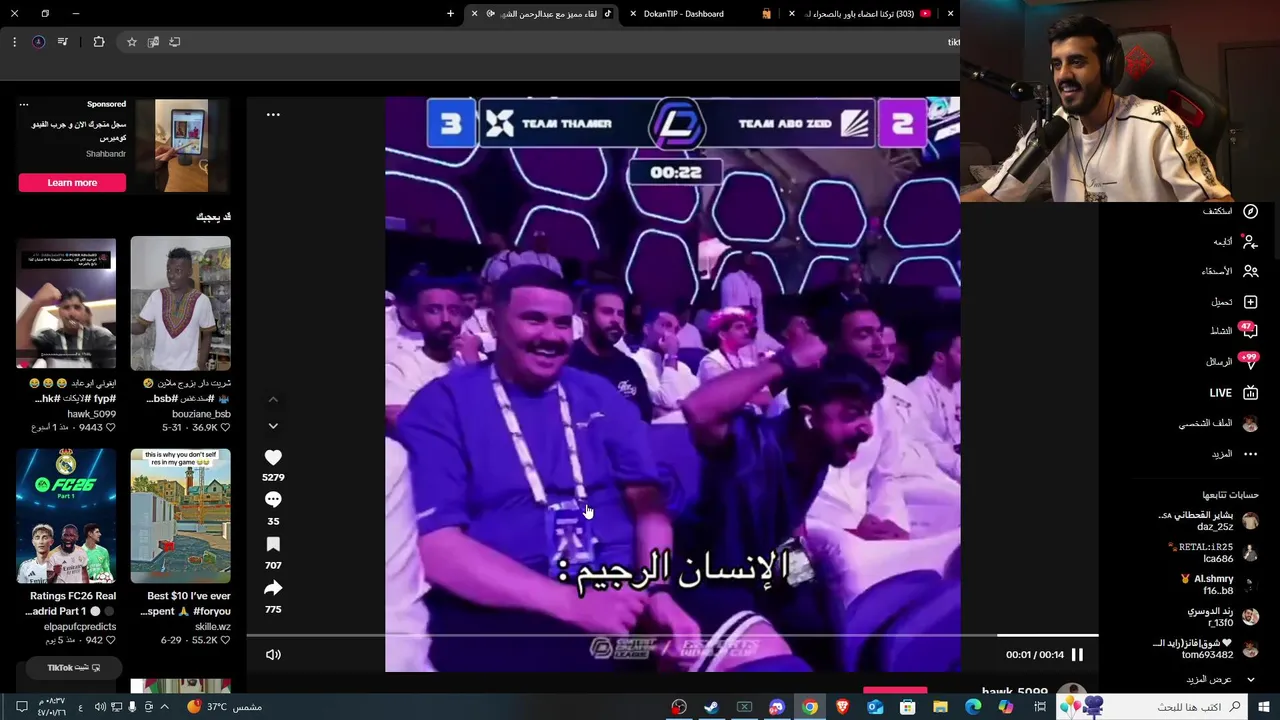Open the sponsored ad three-dot options
The width and height of the screenshot is (1280, 720).
pos(24,104)
